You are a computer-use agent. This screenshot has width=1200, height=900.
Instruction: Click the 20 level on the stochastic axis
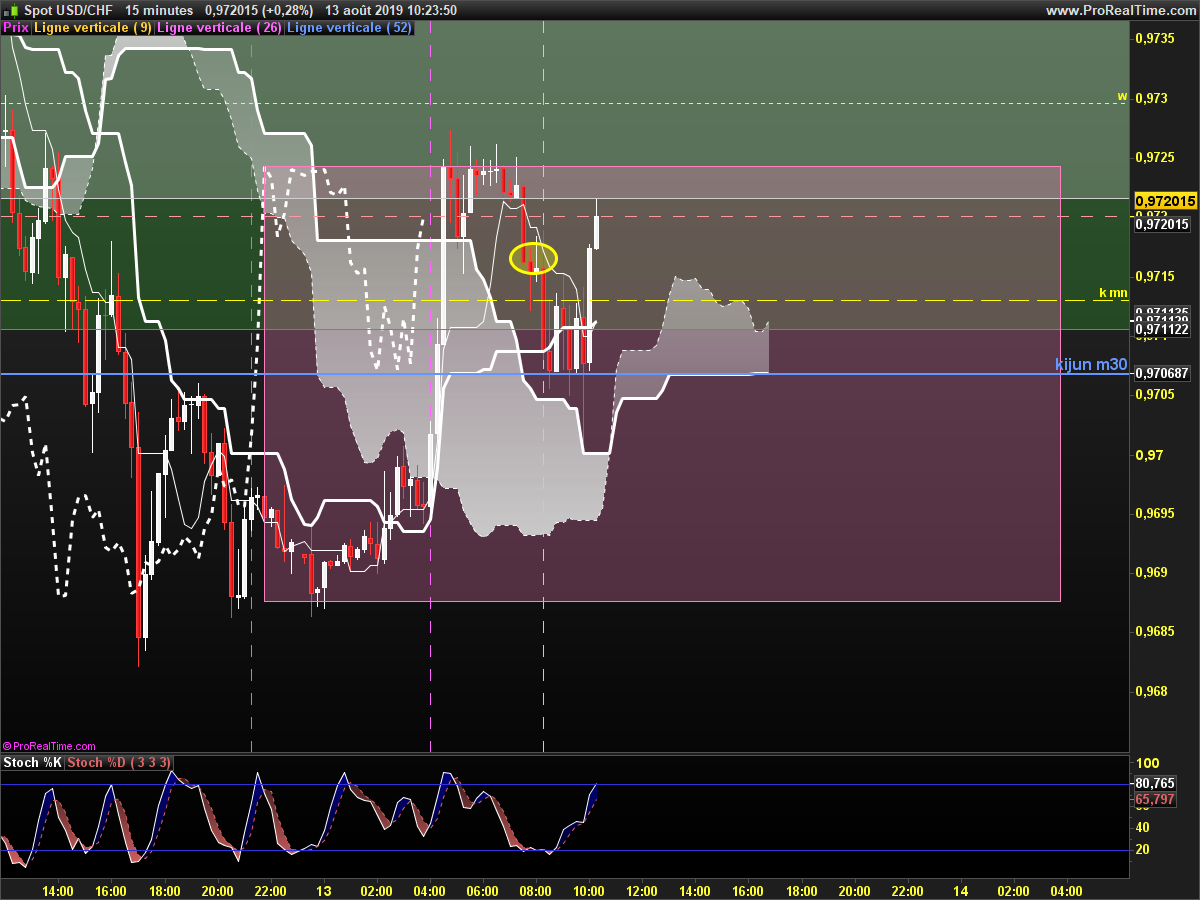(1143, 850)
